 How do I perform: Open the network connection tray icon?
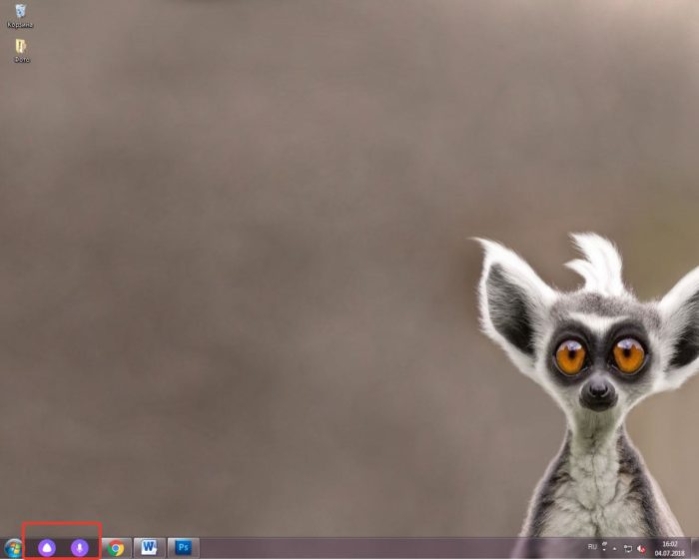click(628, 548)
